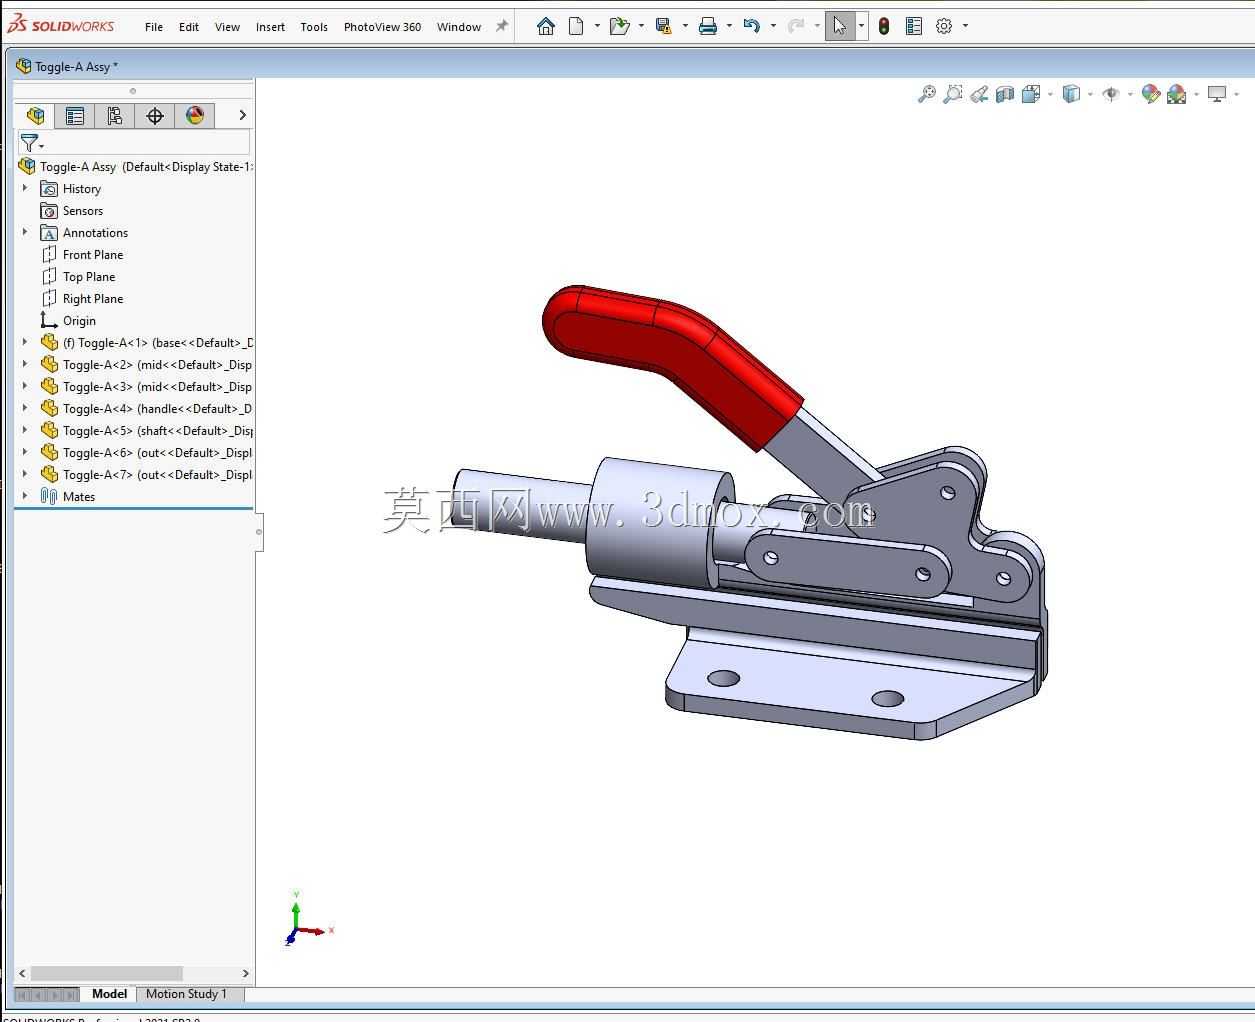Open the PhotoView 360 menu
This screenshot has height=1022, width=1255.
click(382, 27)
